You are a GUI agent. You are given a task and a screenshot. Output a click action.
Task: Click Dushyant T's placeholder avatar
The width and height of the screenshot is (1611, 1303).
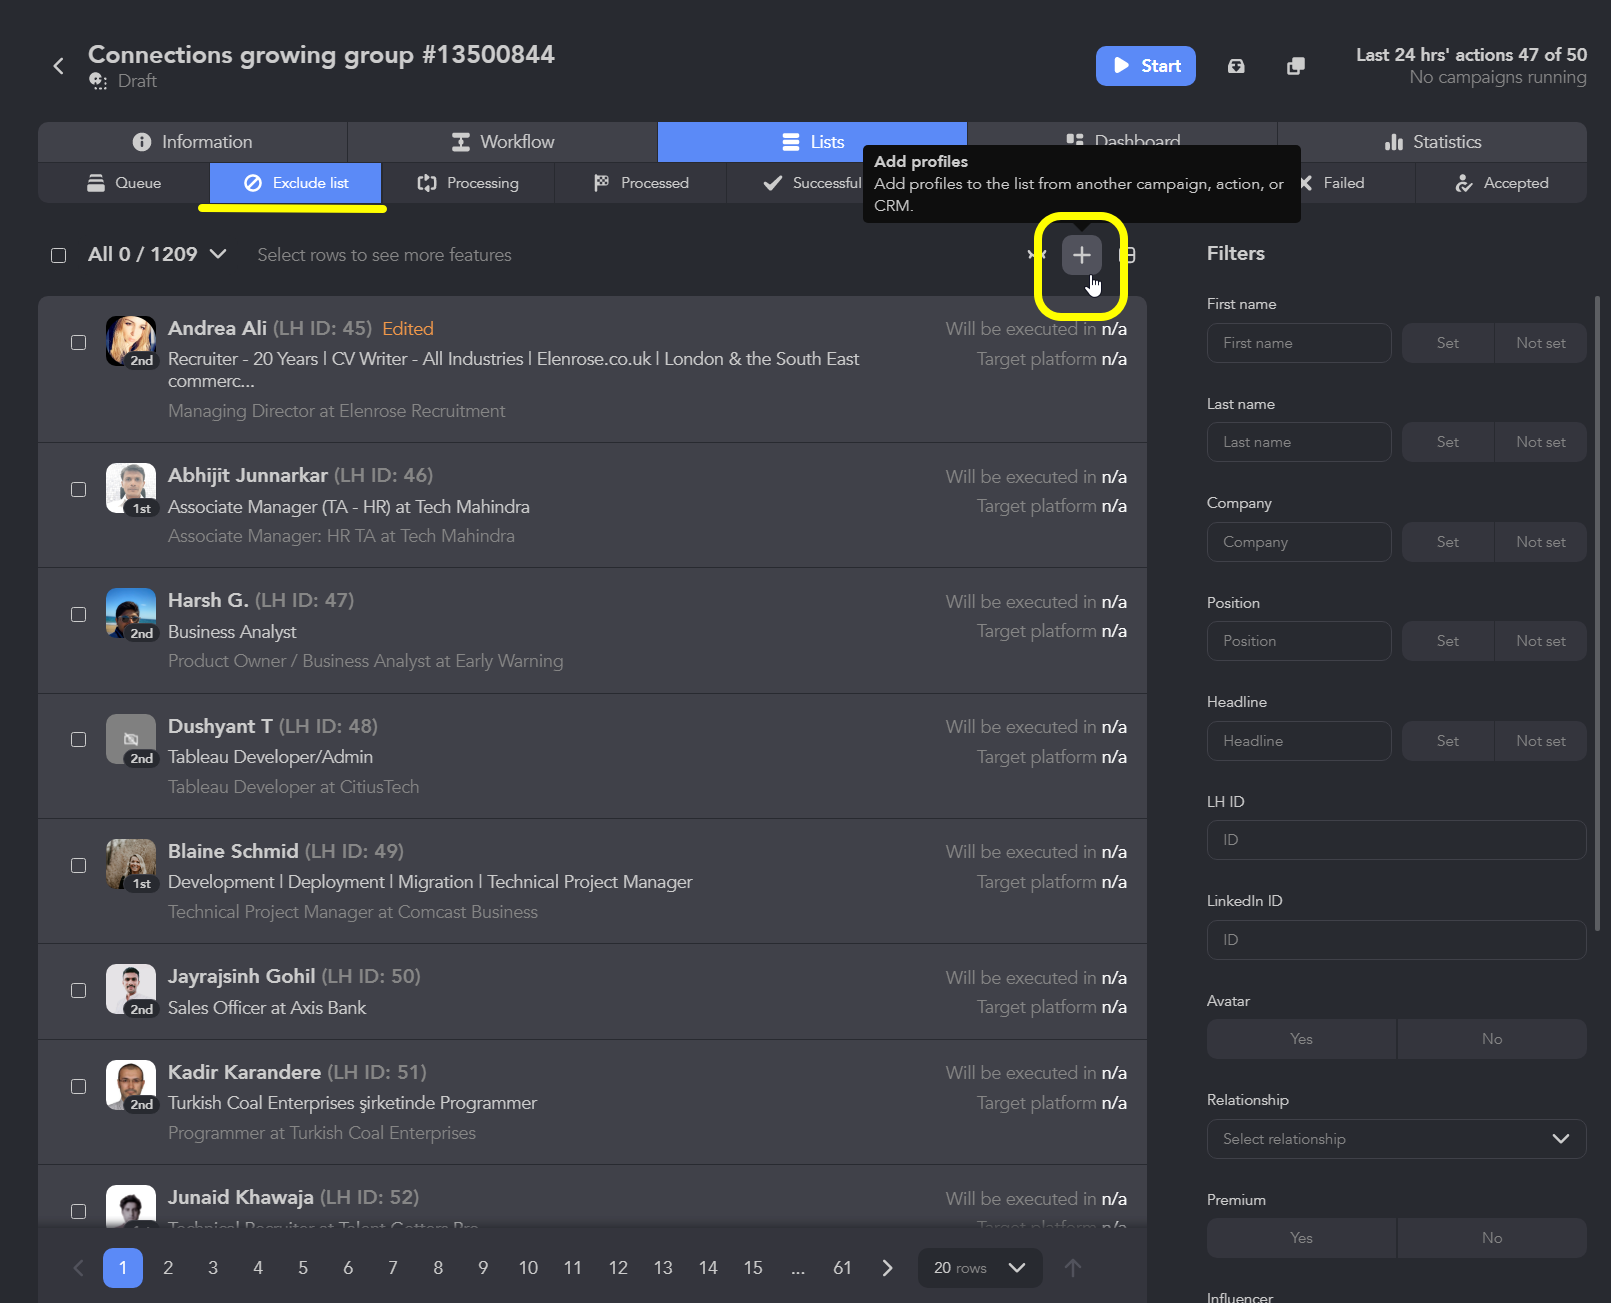[x=131, y=739]
